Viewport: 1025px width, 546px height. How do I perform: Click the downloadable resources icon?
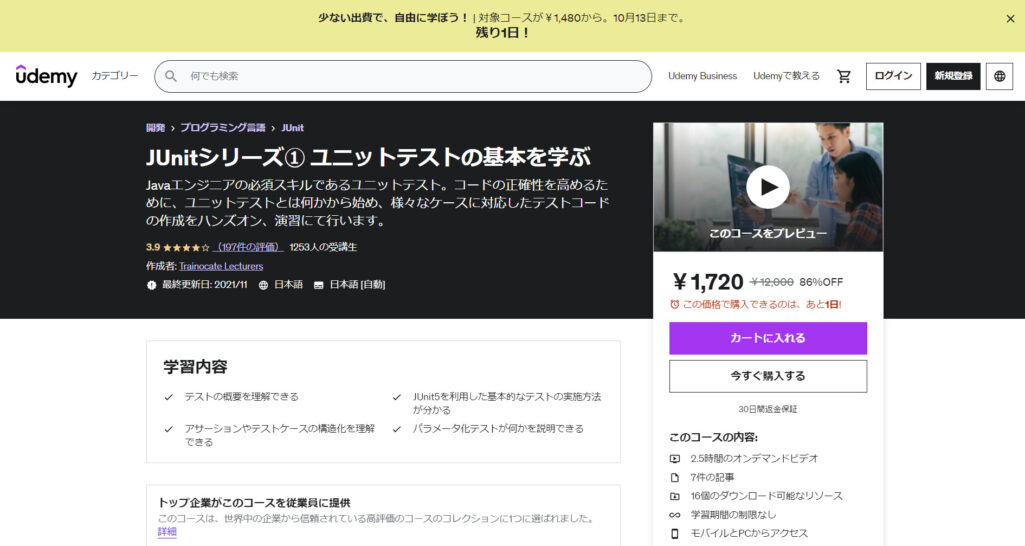[675, 496]
